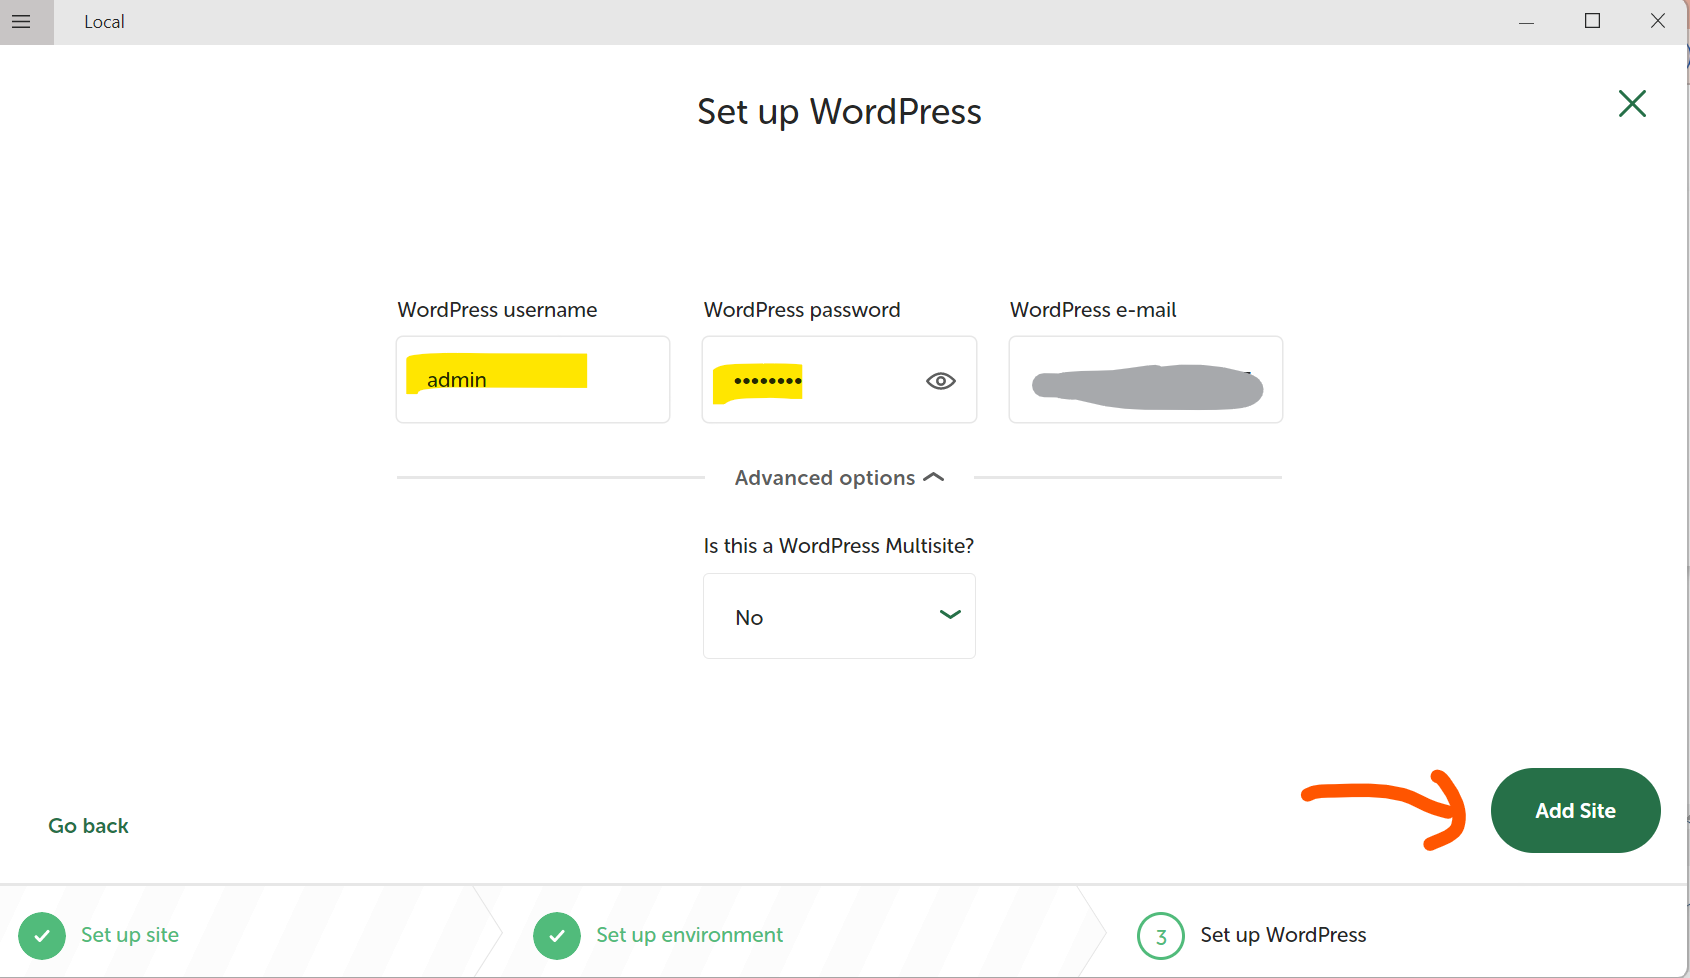Select step 3 Set up WordPress

coord(1283,935)
